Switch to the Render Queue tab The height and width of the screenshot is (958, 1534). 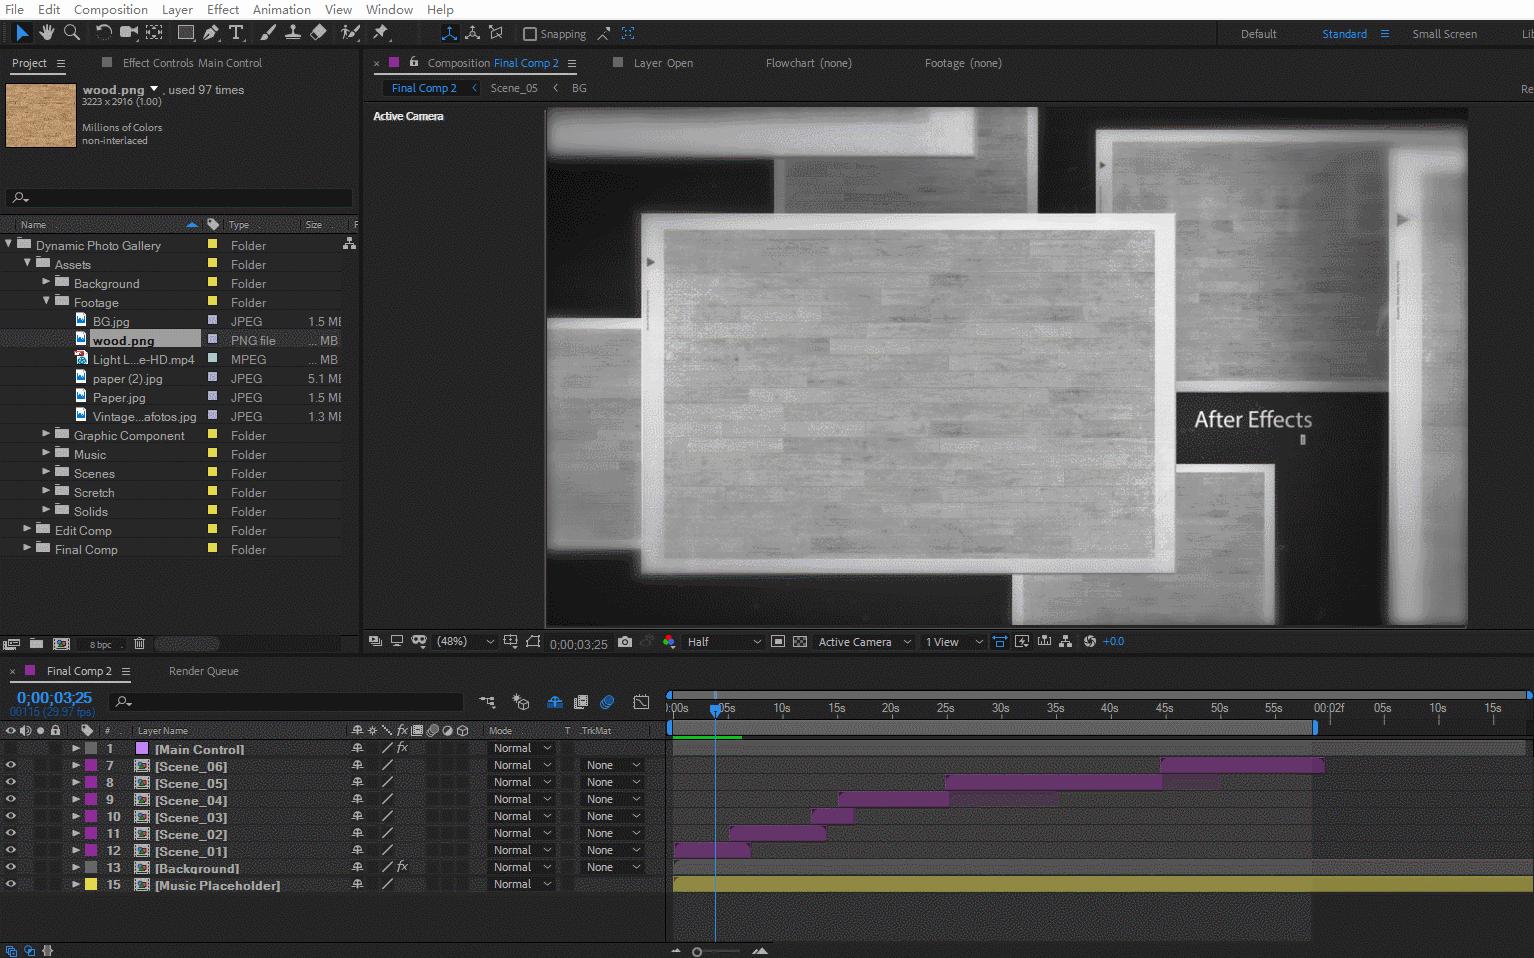(203, 671)
